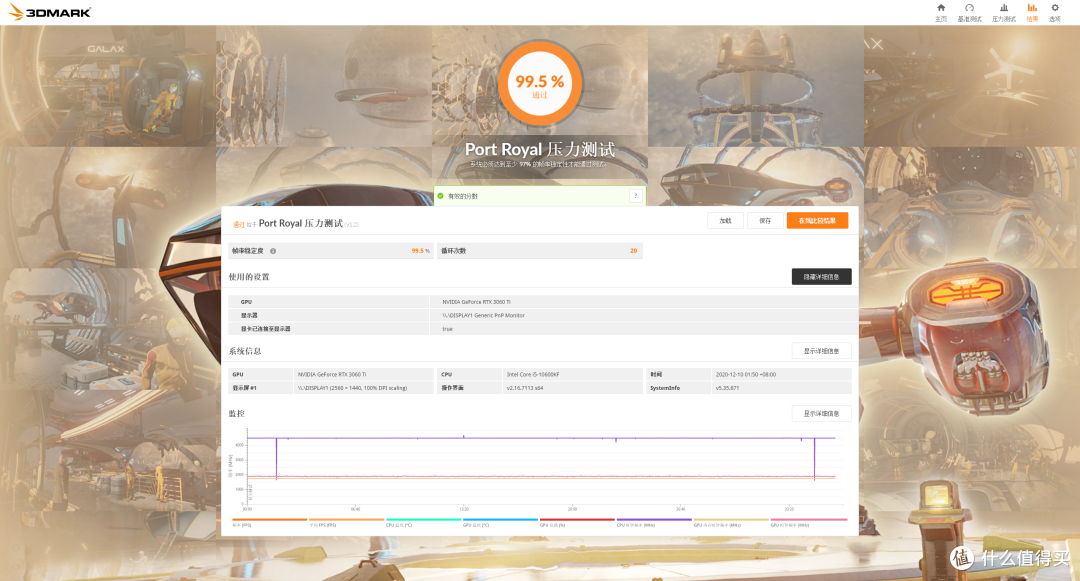
Task: Click the green valid-score checkmark icon
Action: click(441, 196)
